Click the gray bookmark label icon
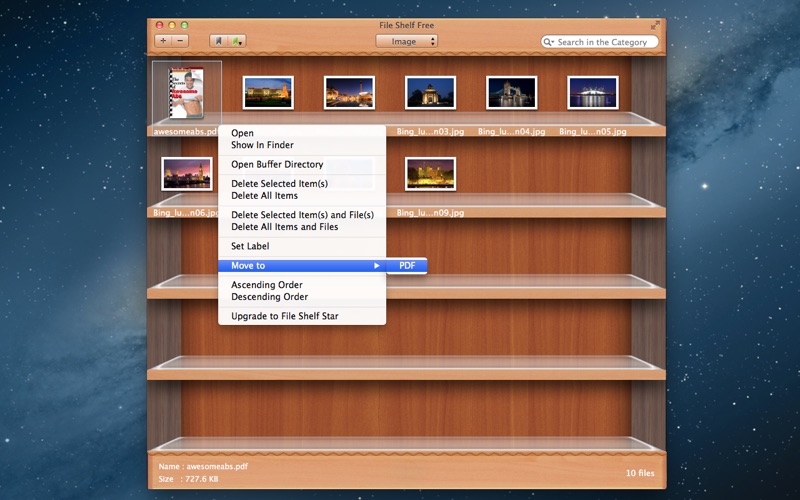800x500 pixels. point(218,41)
